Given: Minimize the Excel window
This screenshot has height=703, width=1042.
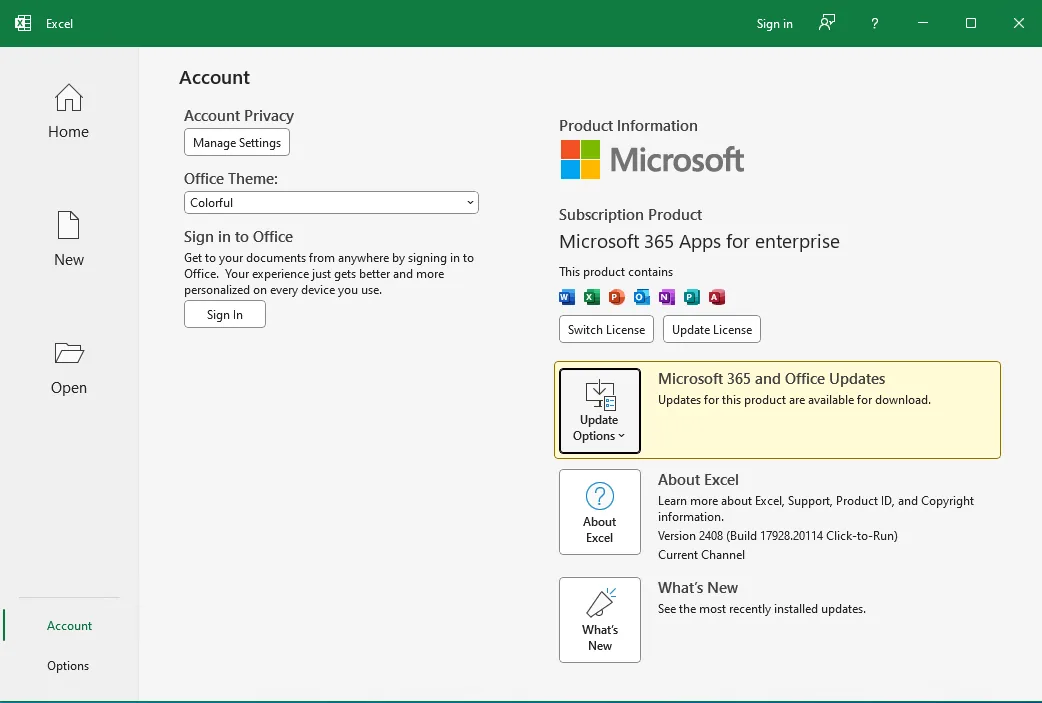Looking at the screenshot, I should tap(922, 23).
